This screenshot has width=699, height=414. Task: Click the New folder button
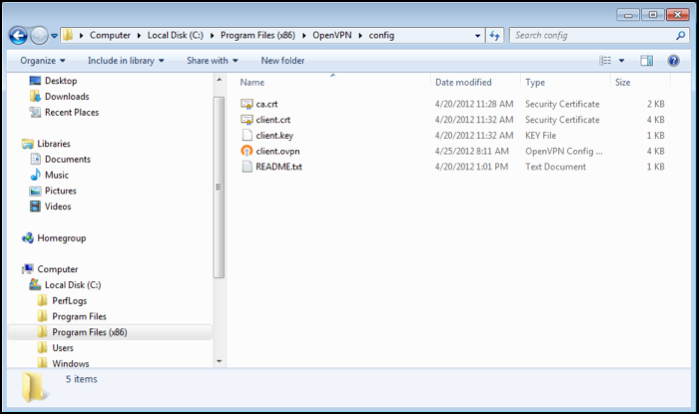tap(282, 60)
